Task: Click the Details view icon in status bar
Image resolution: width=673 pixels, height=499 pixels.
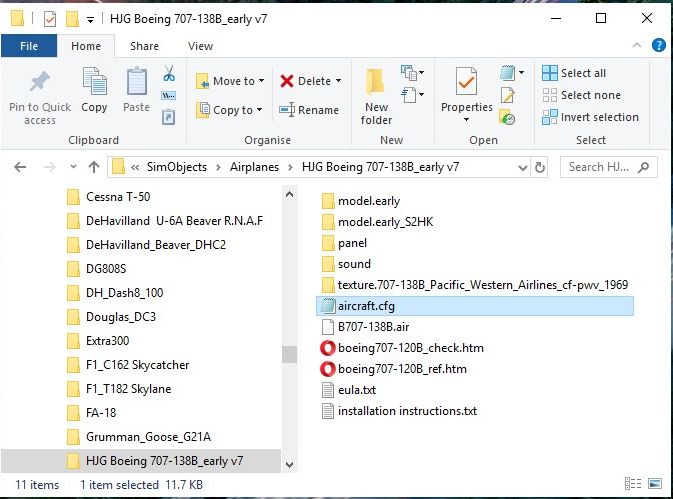Action: click(633, 484)
